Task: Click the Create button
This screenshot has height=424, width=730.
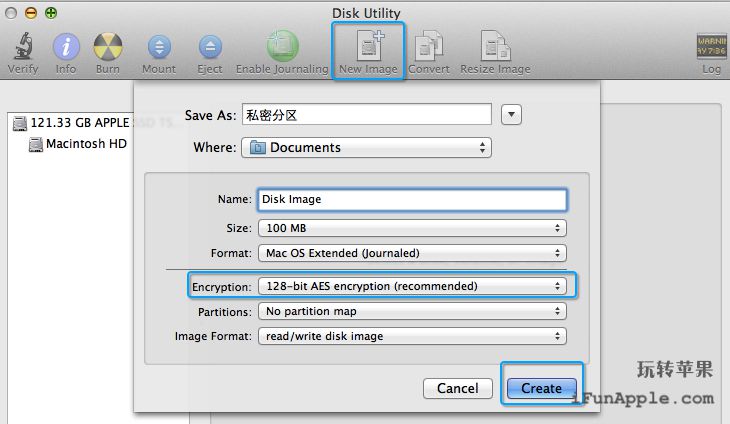Action: [541, 388]
